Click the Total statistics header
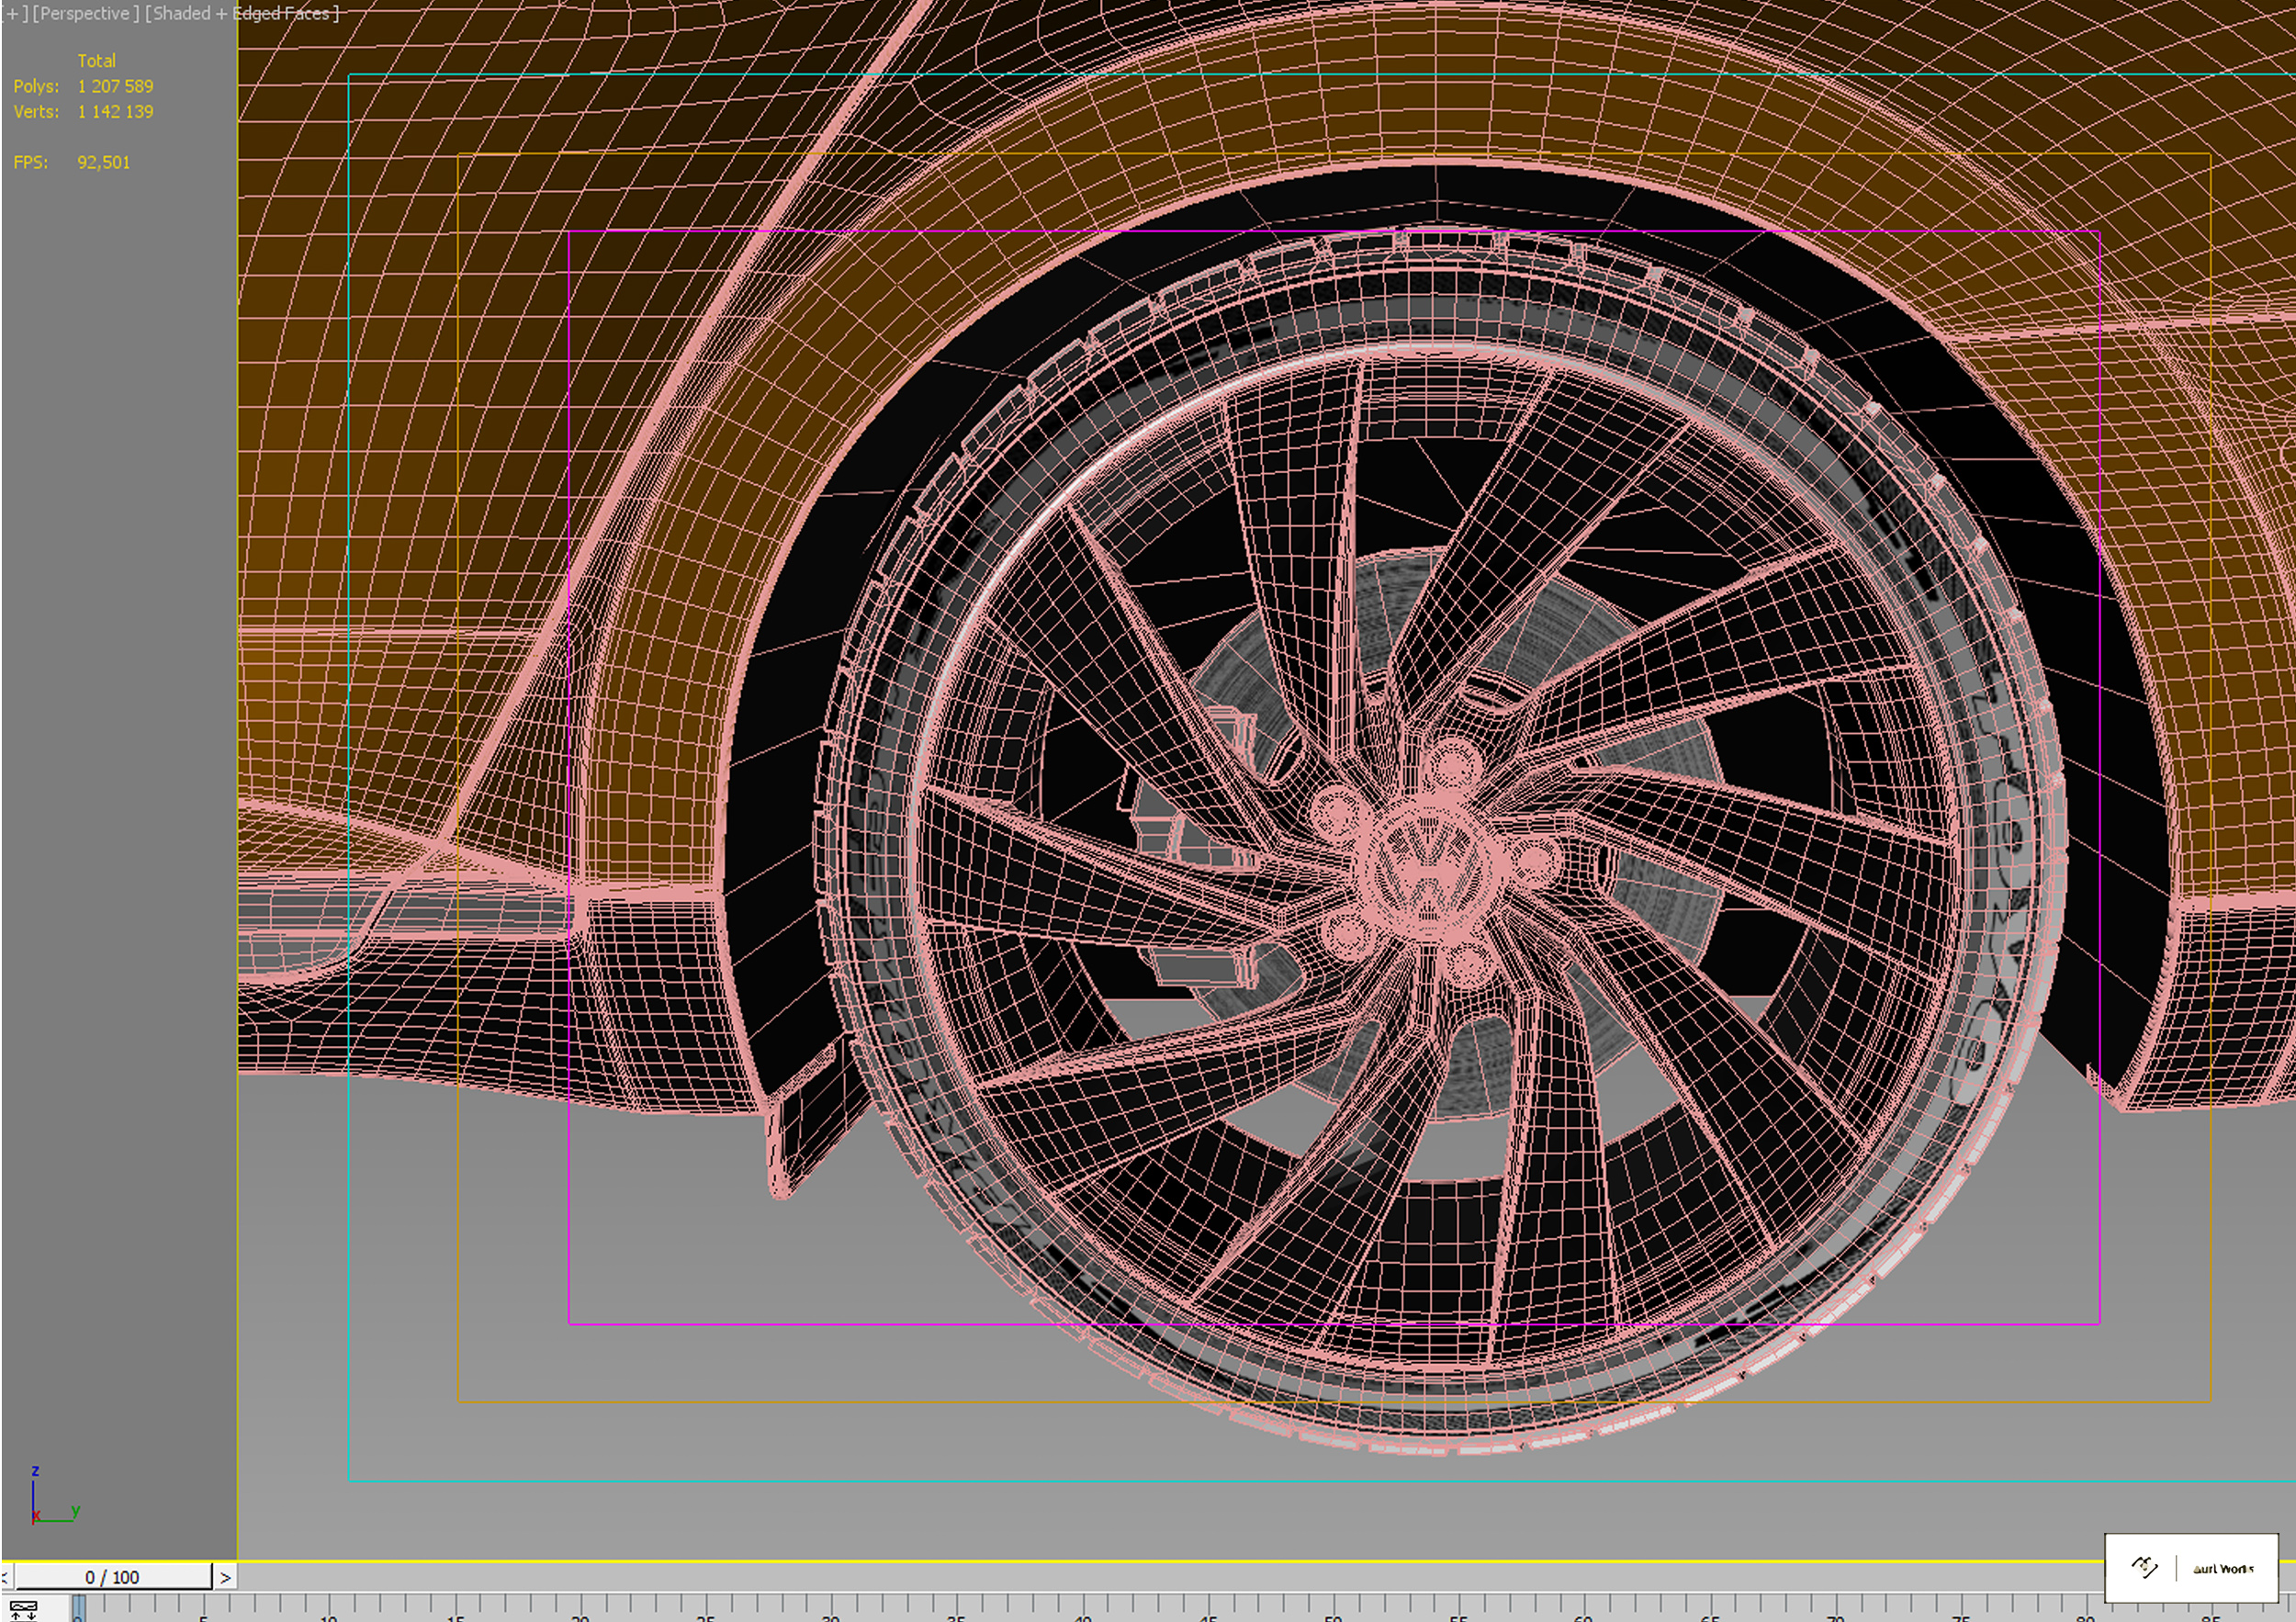Viewport: 2296px width, 1622px height. tap(97, 60)
